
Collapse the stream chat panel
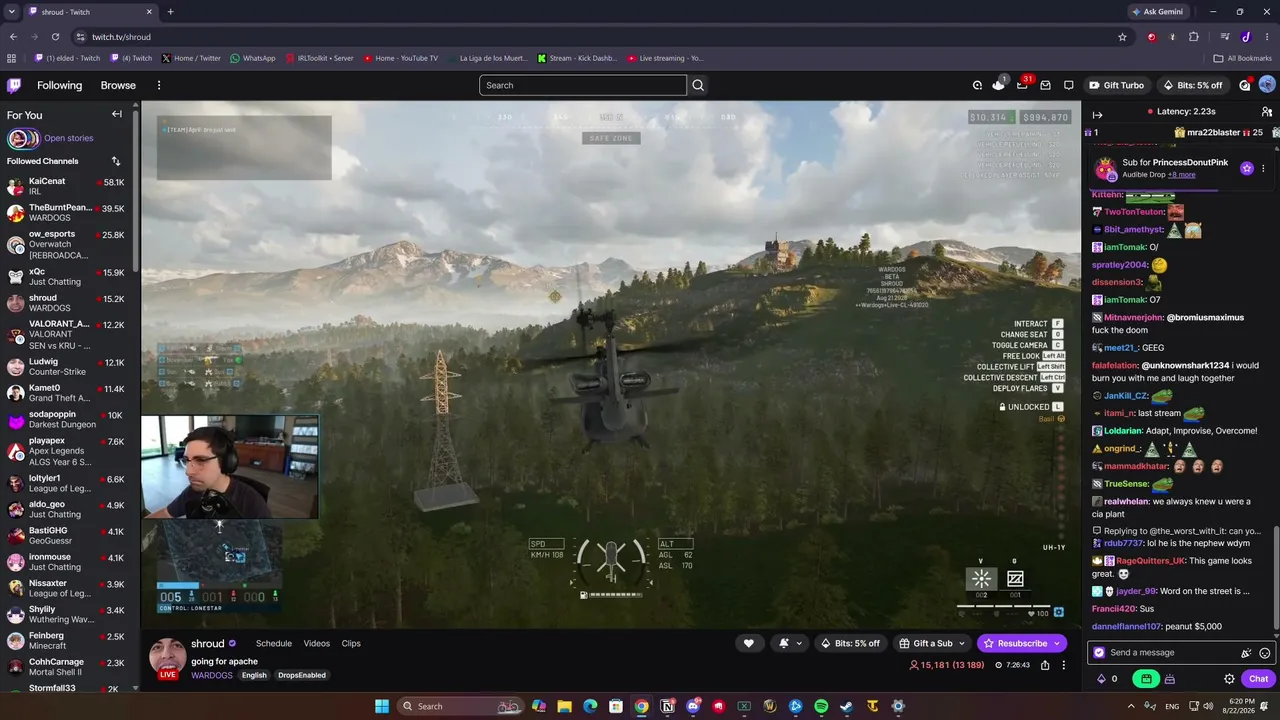tap(1097, 114)
